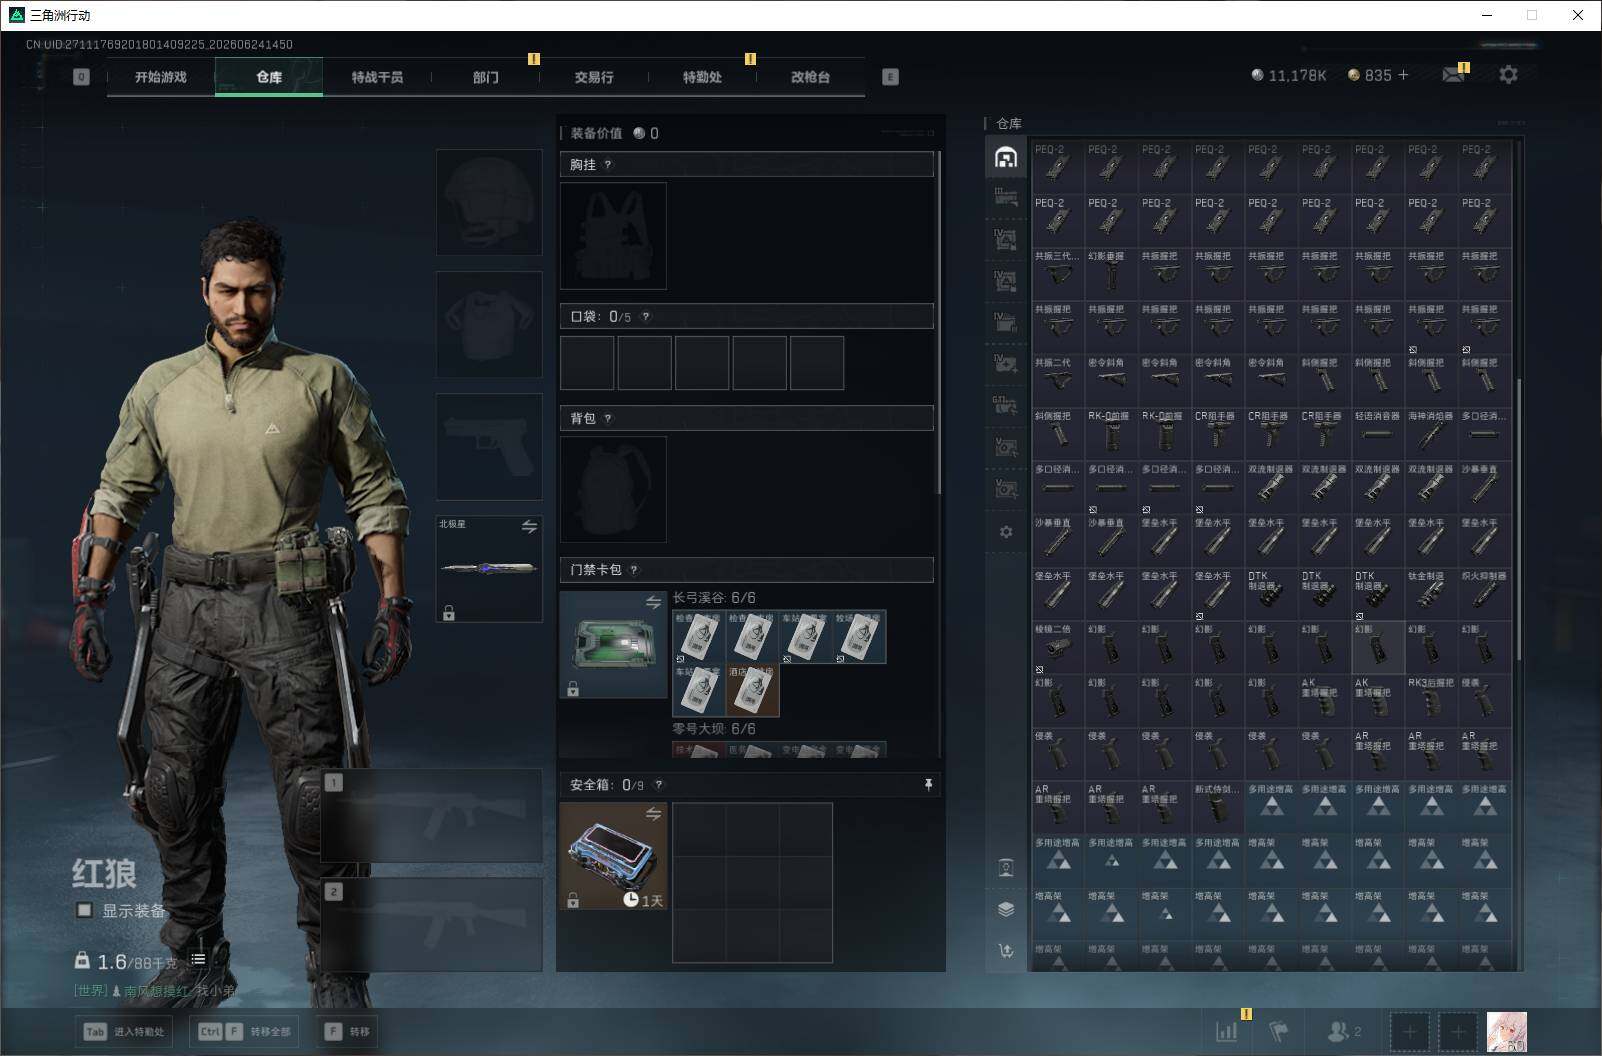
Task: Click the cart upload icon in warehouse sidebar
Action: point(1006,951)
